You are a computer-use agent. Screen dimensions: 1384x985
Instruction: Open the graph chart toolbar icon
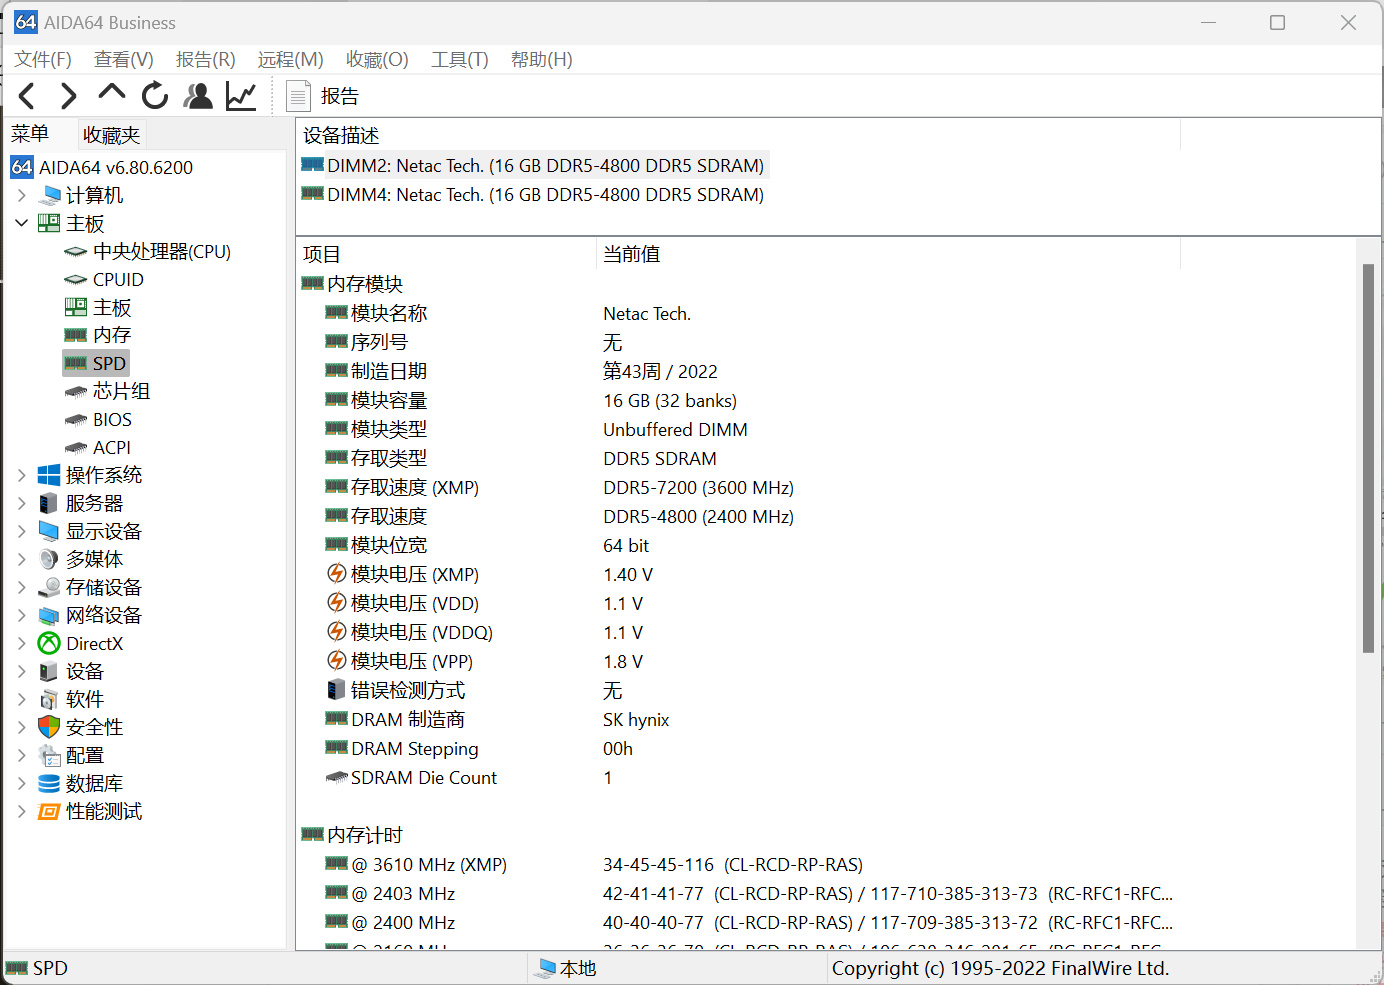tap(241, 96)
